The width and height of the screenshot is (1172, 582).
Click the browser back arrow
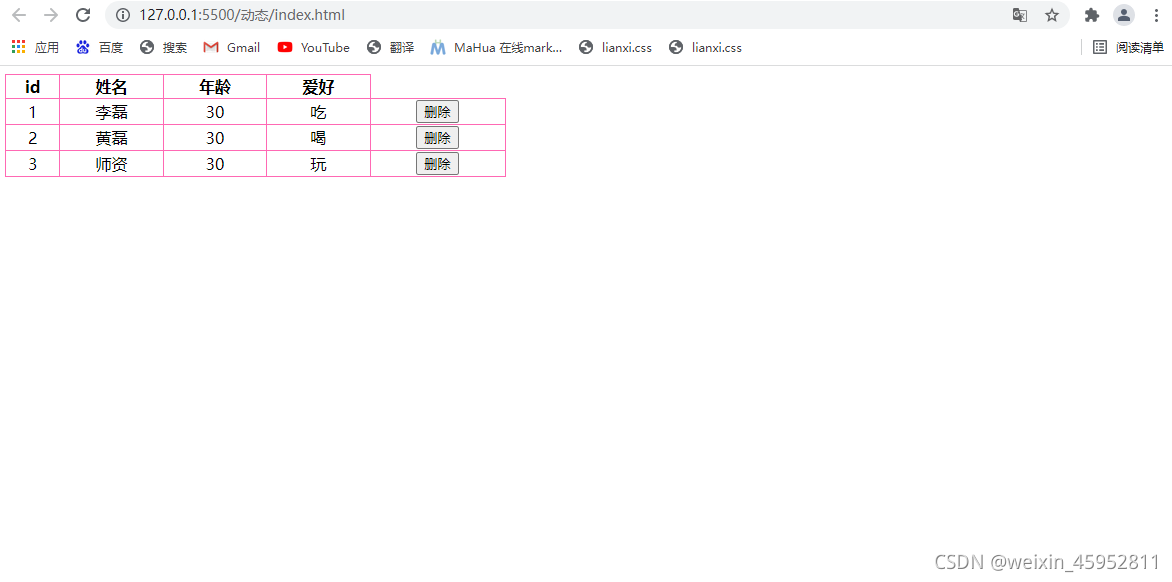pos(19,15)
